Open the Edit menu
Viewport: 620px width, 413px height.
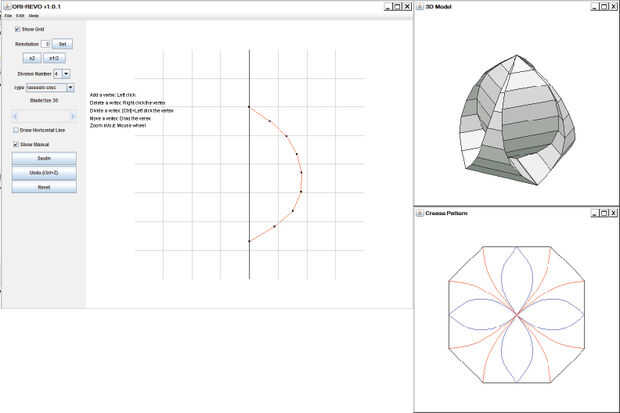[20, 15]
